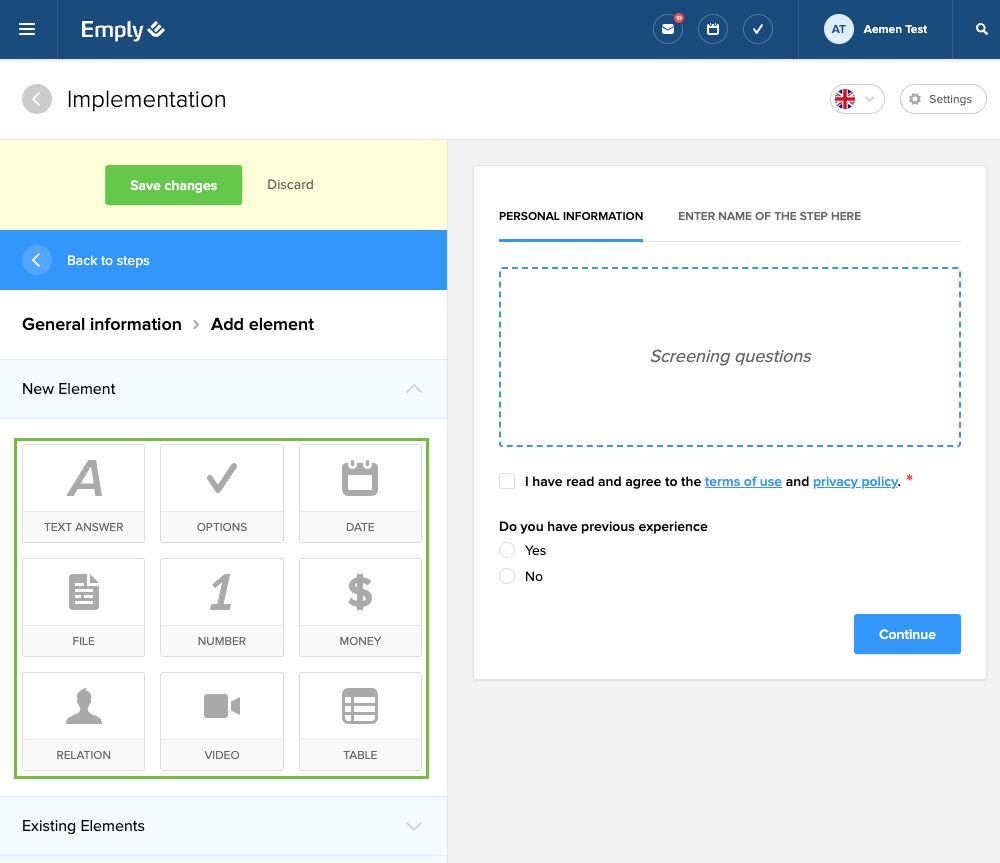
Task: Select the No radio button
Action: point(507,576)
